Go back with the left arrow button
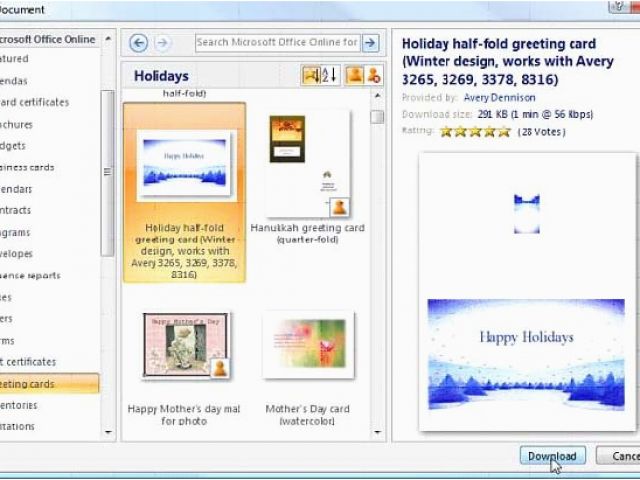The image size is (640, 480). [x=138, y=43]
